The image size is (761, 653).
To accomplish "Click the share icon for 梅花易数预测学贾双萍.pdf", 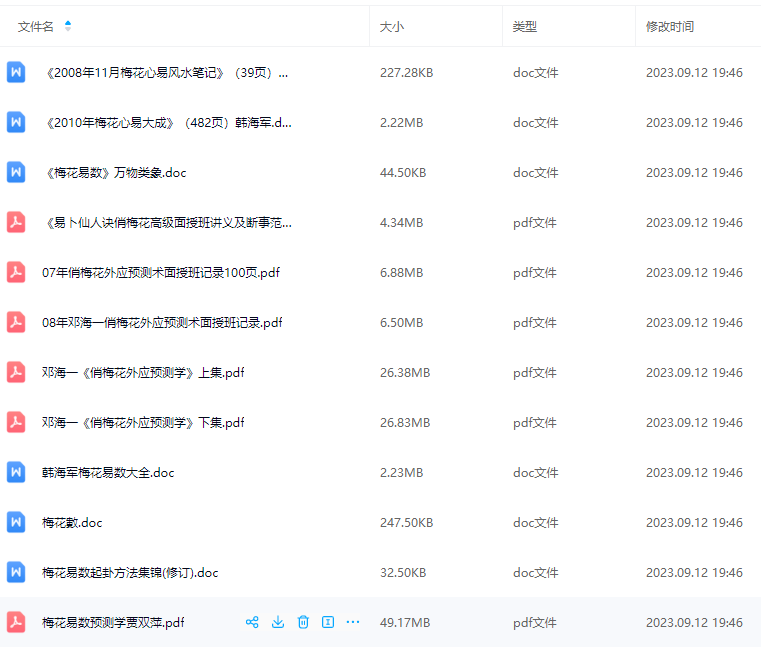I will (252, 622).
